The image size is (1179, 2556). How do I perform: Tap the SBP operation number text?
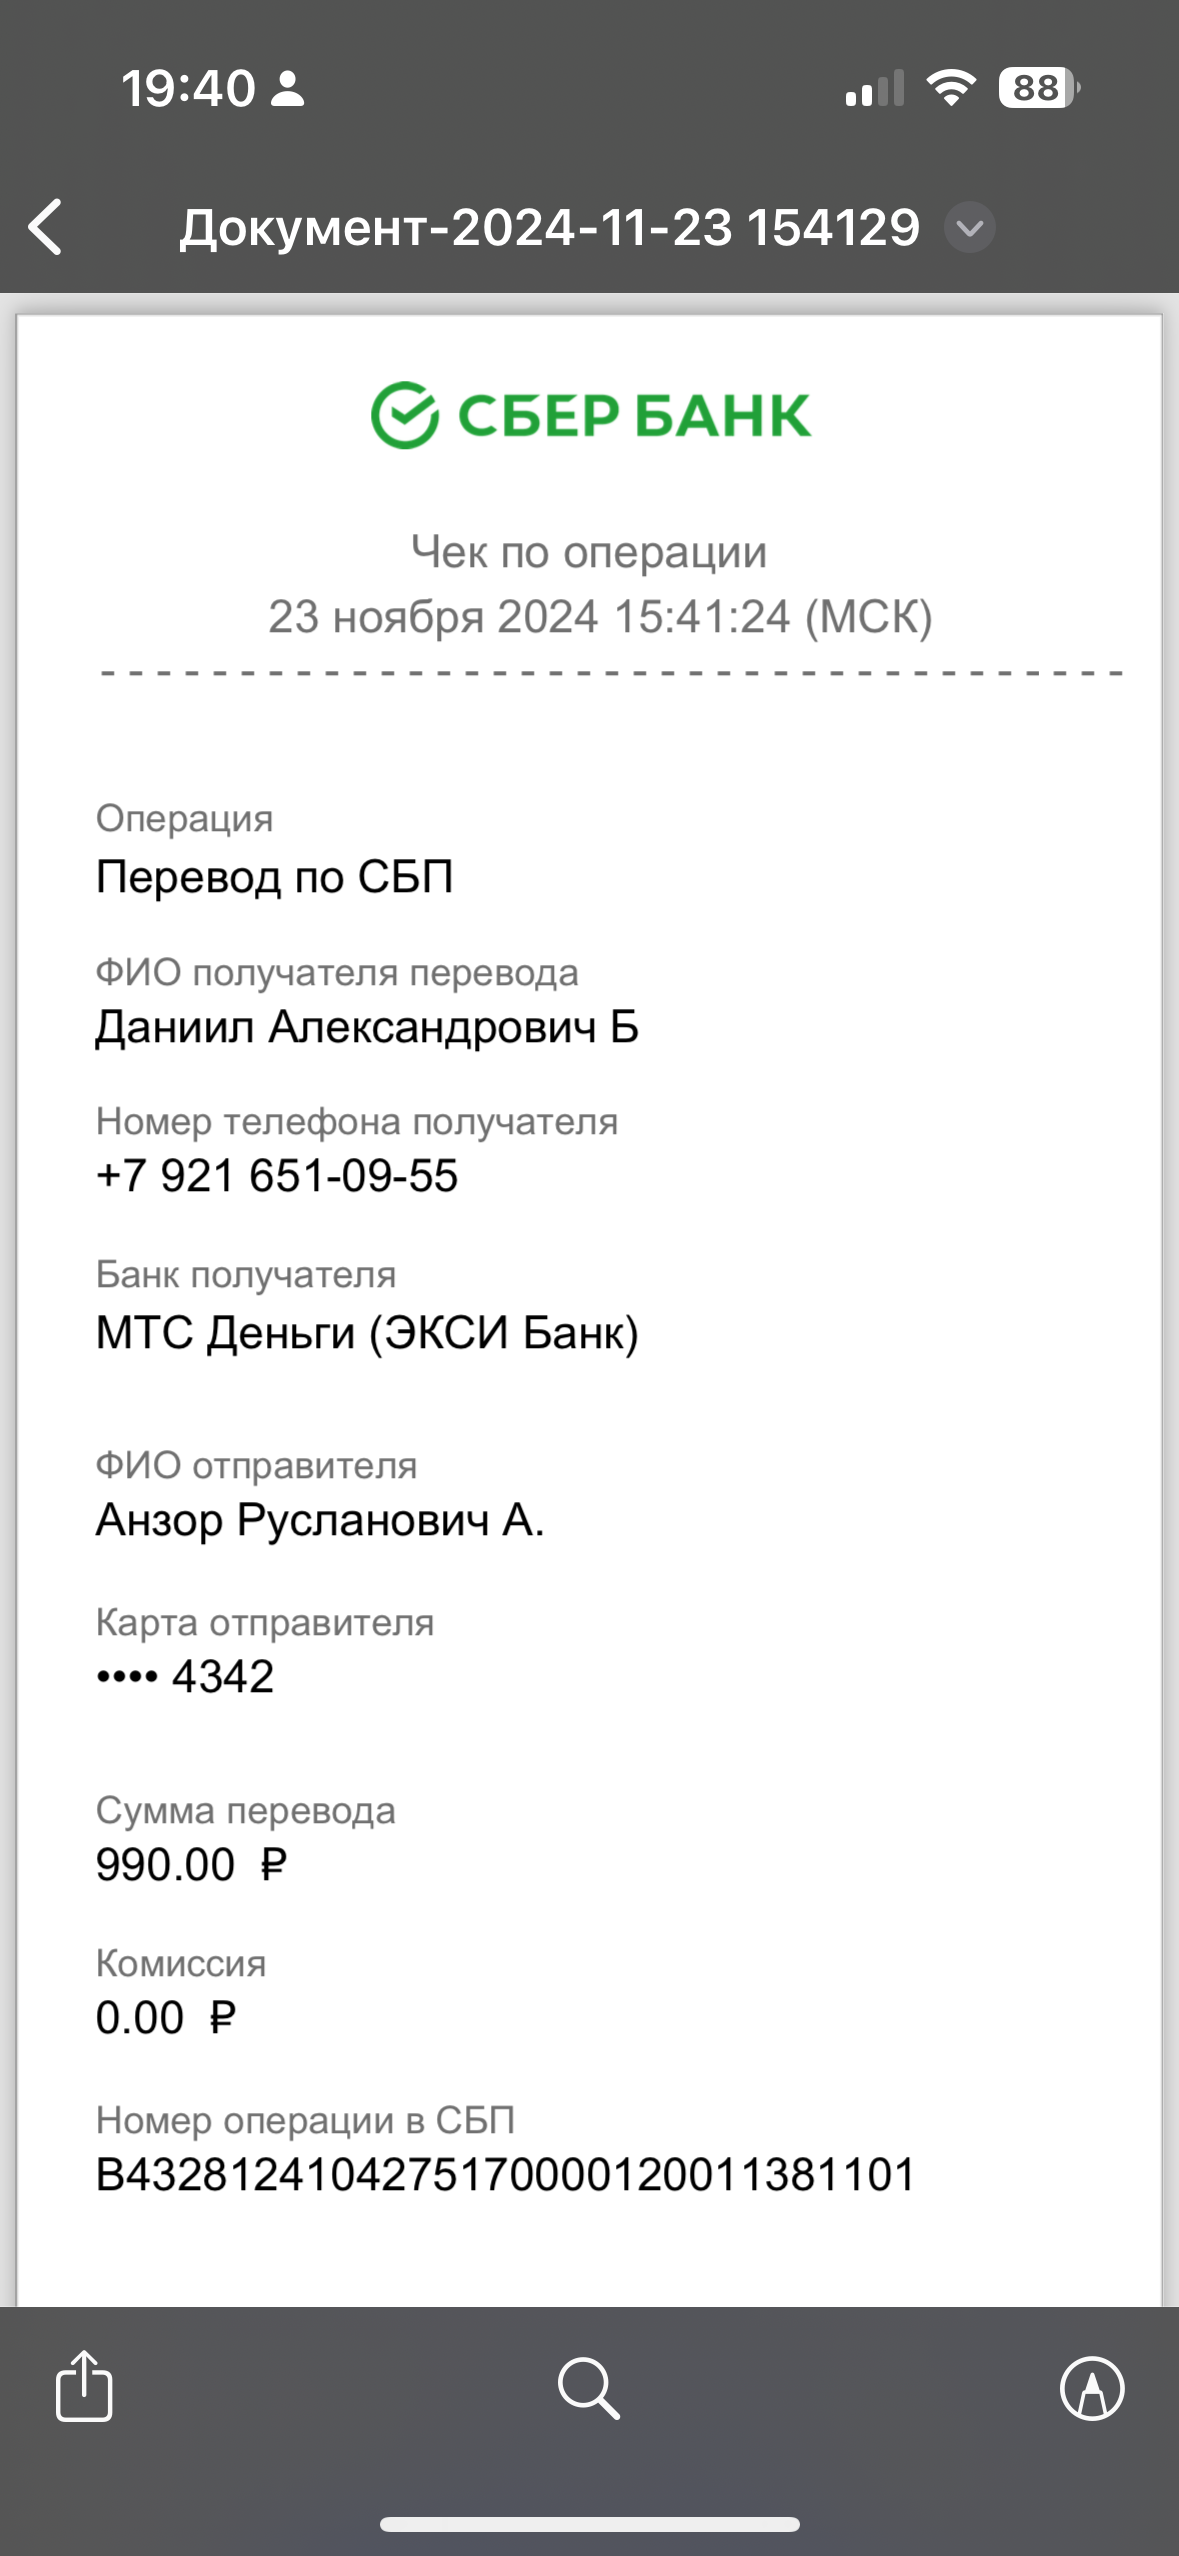pos(505,2175)
